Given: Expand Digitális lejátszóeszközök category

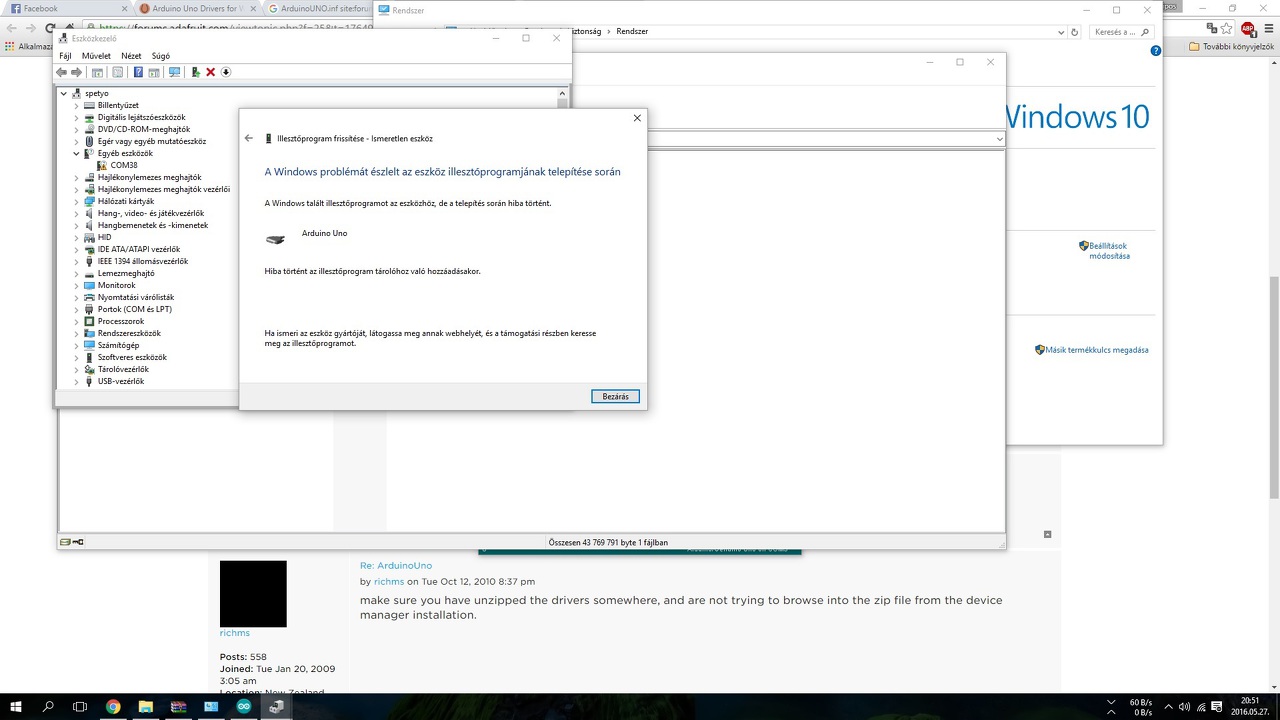Looking at the screenshot, I should [x=76, y=117].
